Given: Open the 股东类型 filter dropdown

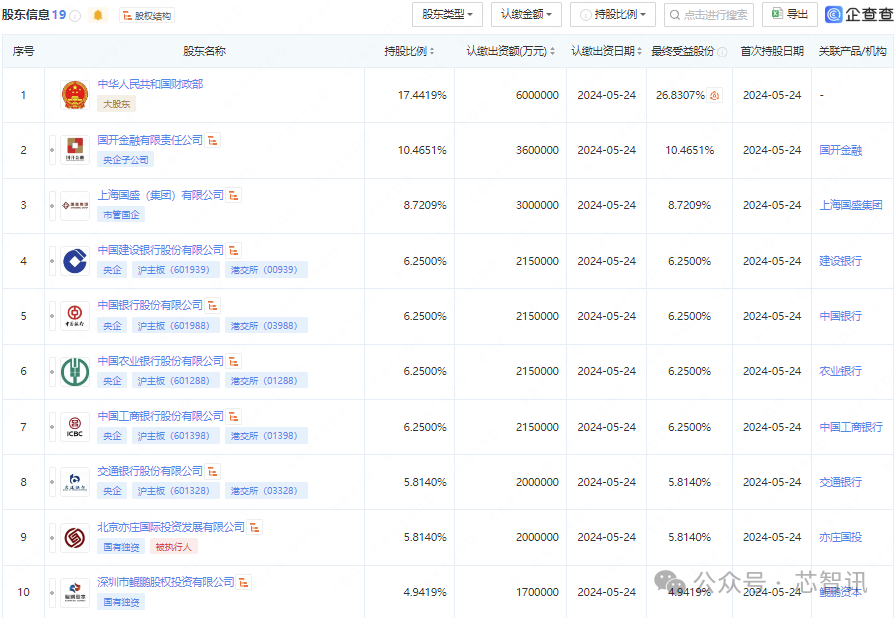Looking at the screenshot, I should coord(446,14).
